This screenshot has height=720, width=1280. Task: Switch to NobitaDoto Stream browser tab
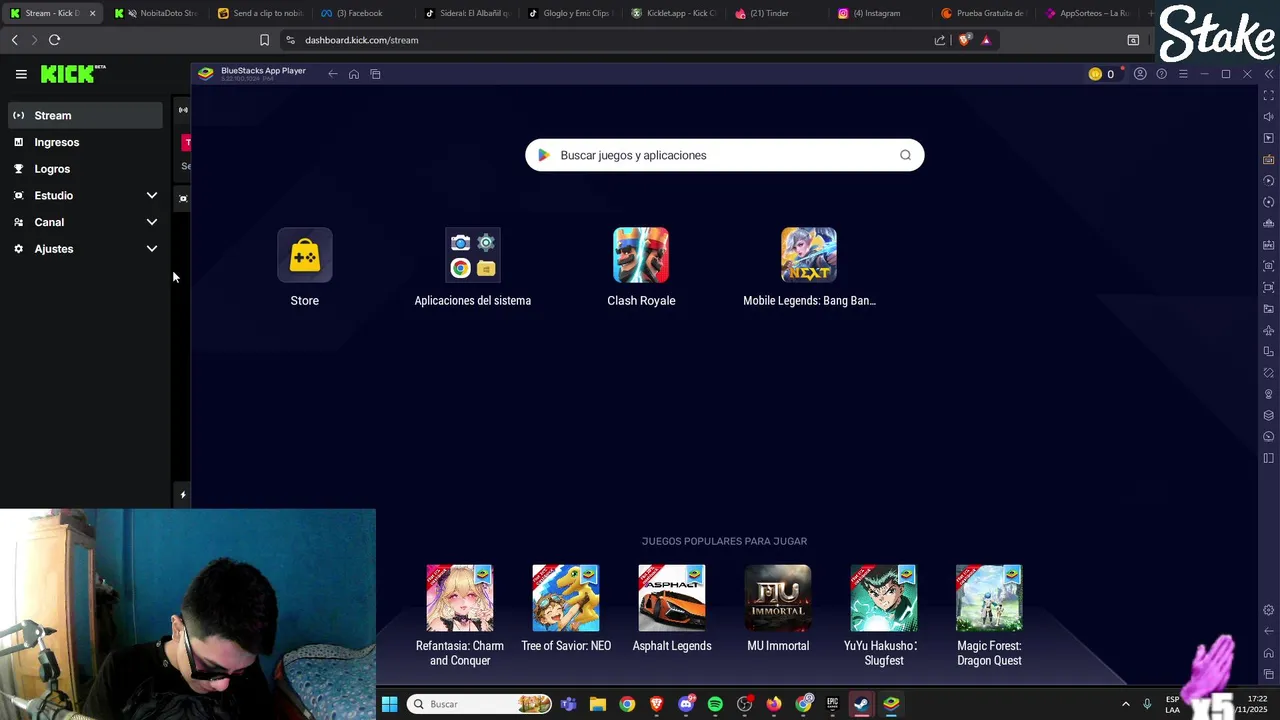coord(156,13)
